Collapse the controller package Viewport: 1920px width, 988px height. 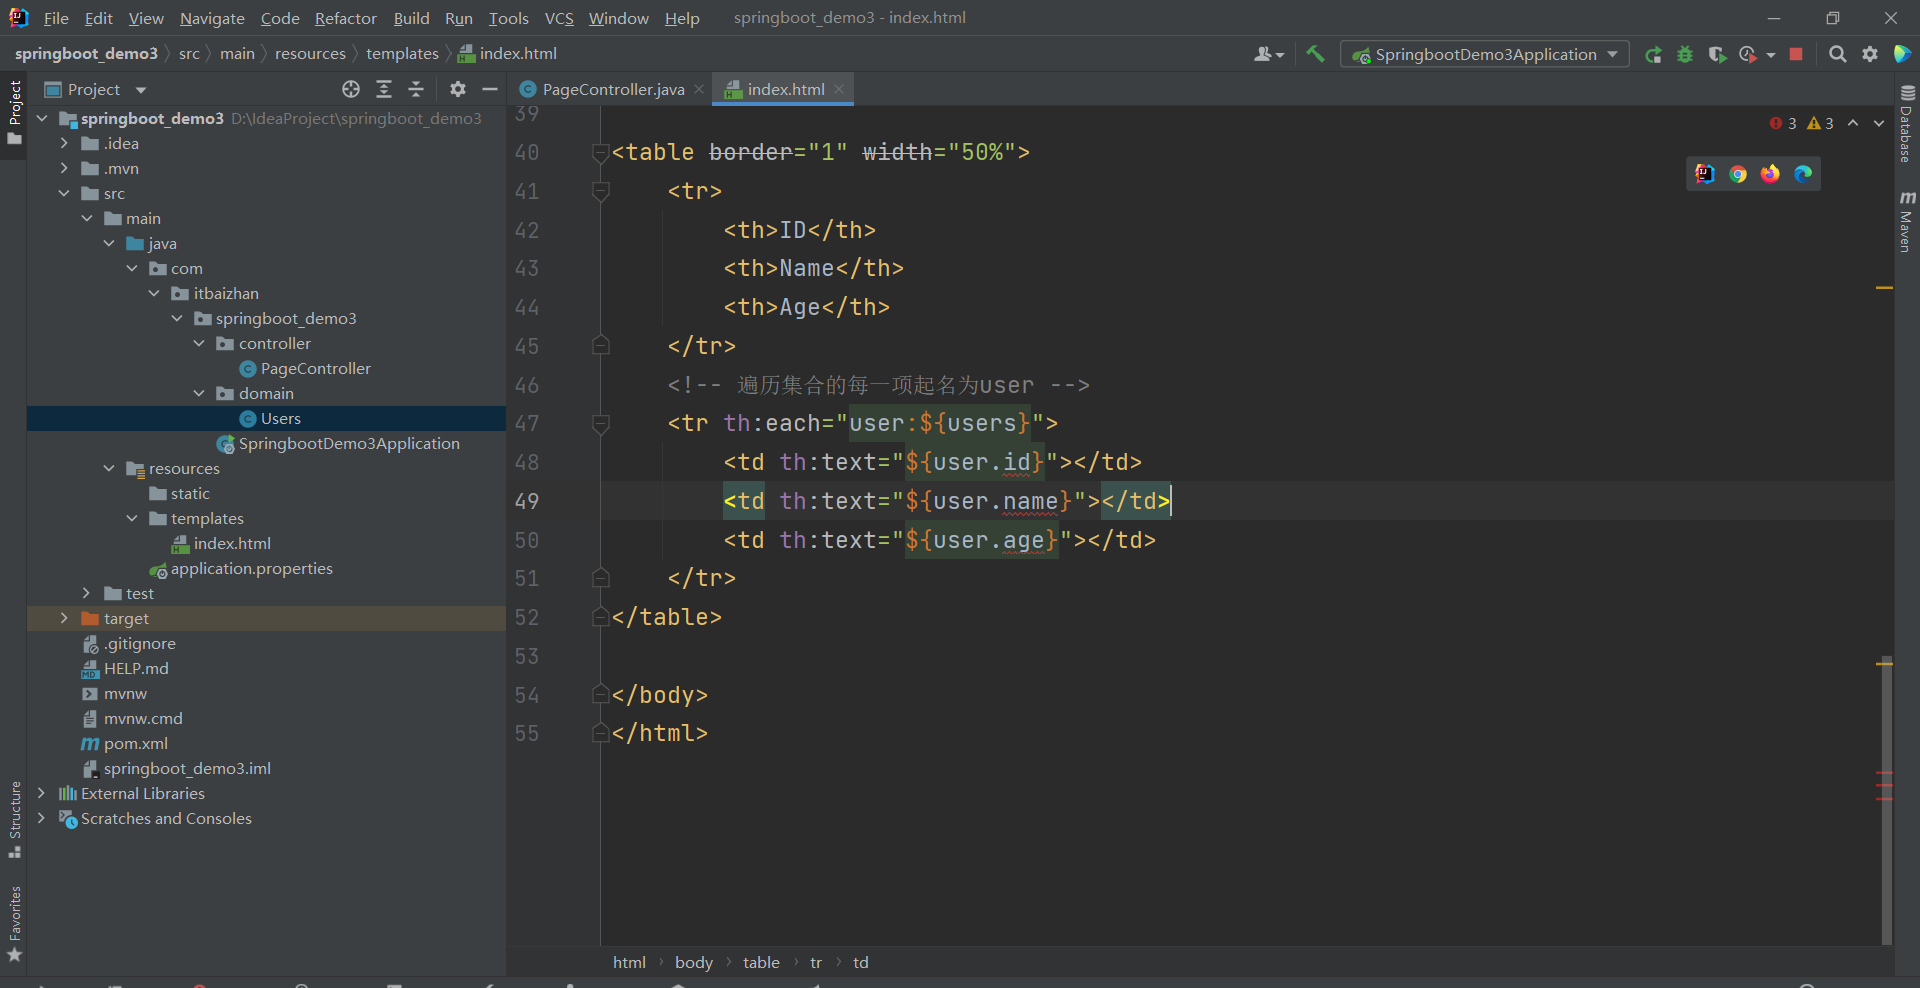[x=199, y=343]
